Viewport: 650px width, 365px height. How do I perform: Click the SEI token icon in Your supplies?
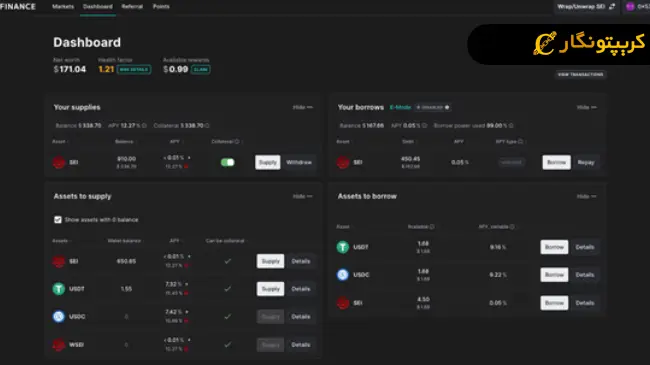(59, 162)
